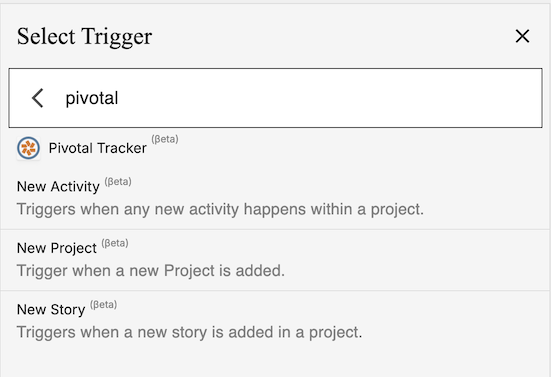Choose the New Activity trigger
Viewport: 551px width, 377px height.
point(275,199)
